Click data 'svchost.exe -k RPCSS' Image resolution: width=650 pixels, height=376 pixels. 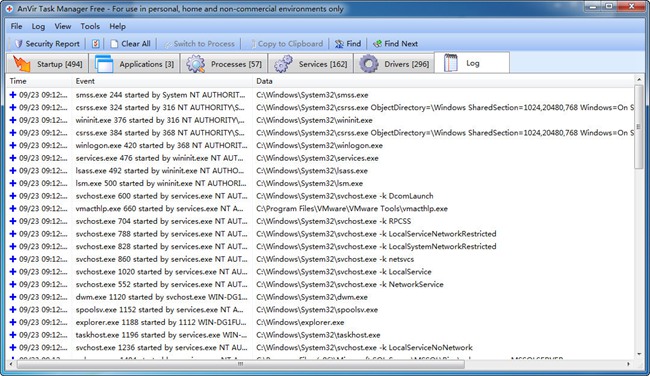pos(334,221)
